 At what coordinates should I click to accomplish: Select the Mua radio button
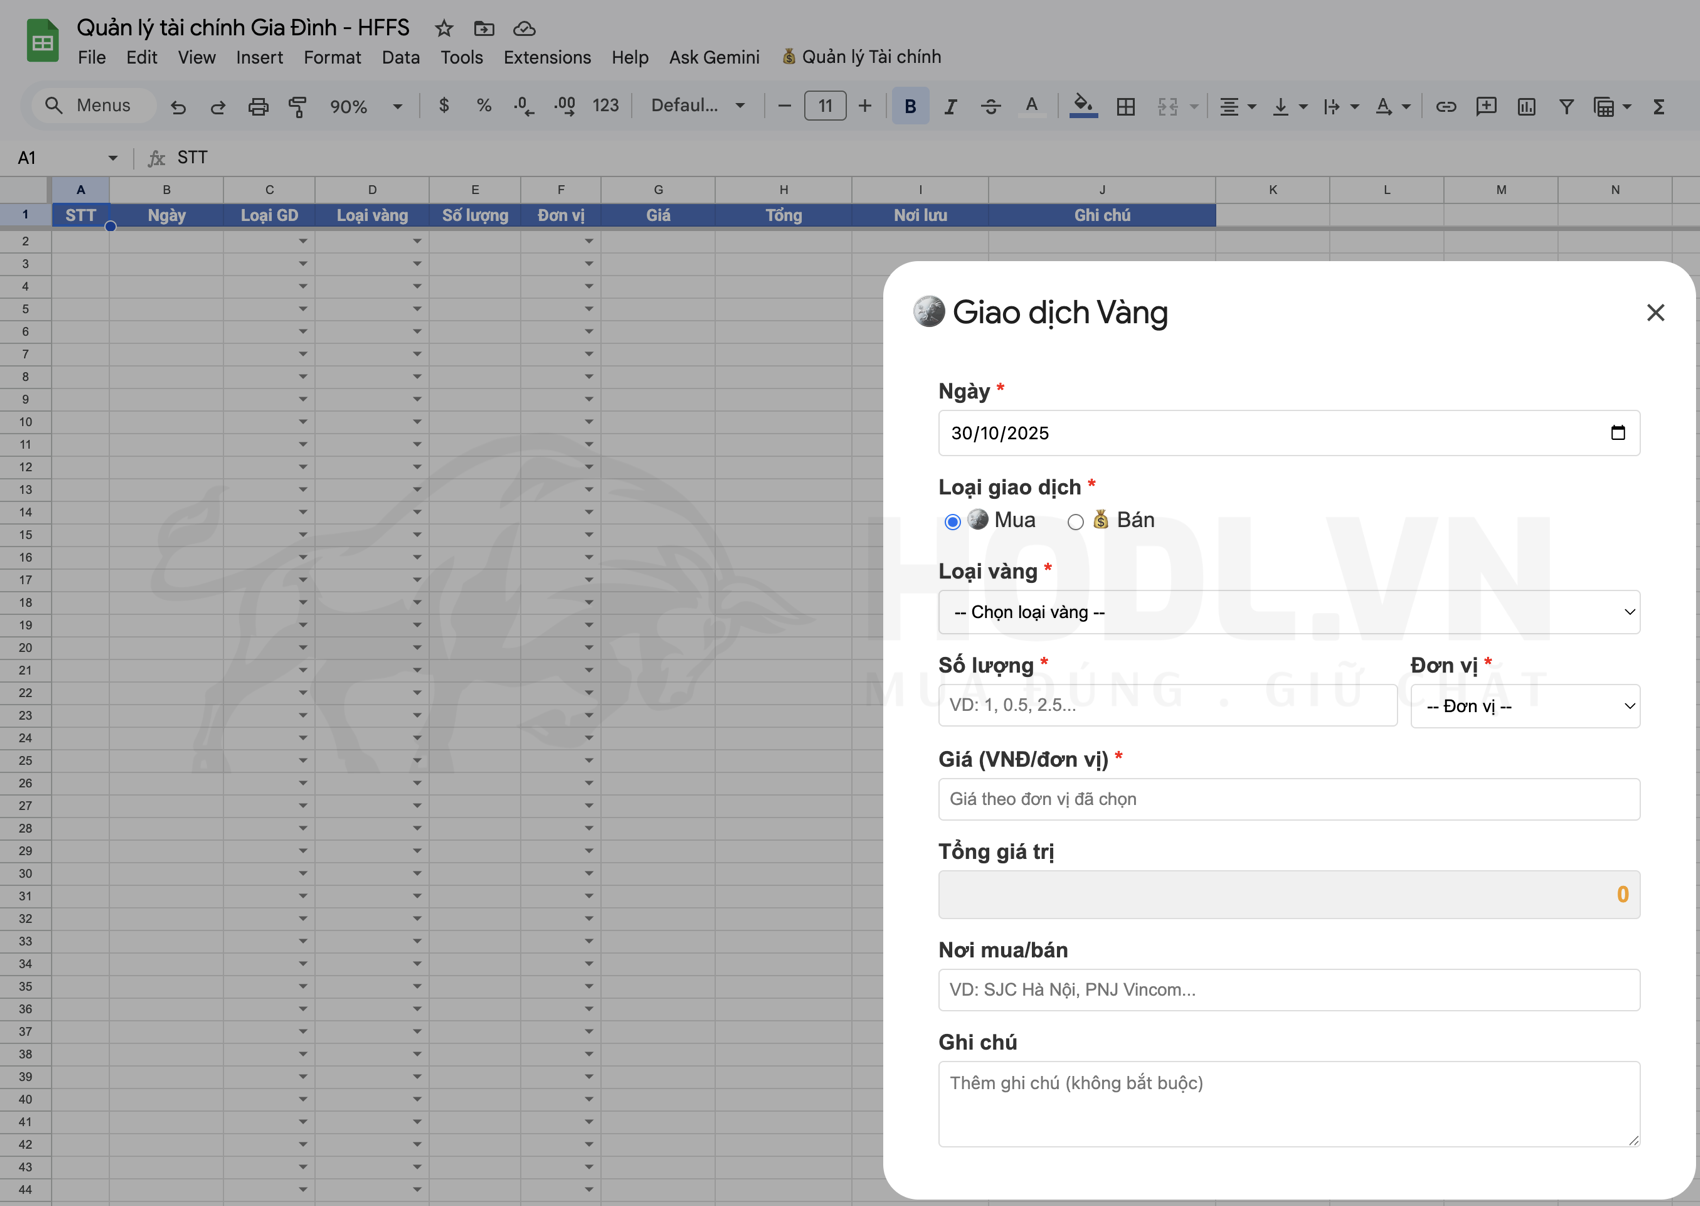coord(952,521)
